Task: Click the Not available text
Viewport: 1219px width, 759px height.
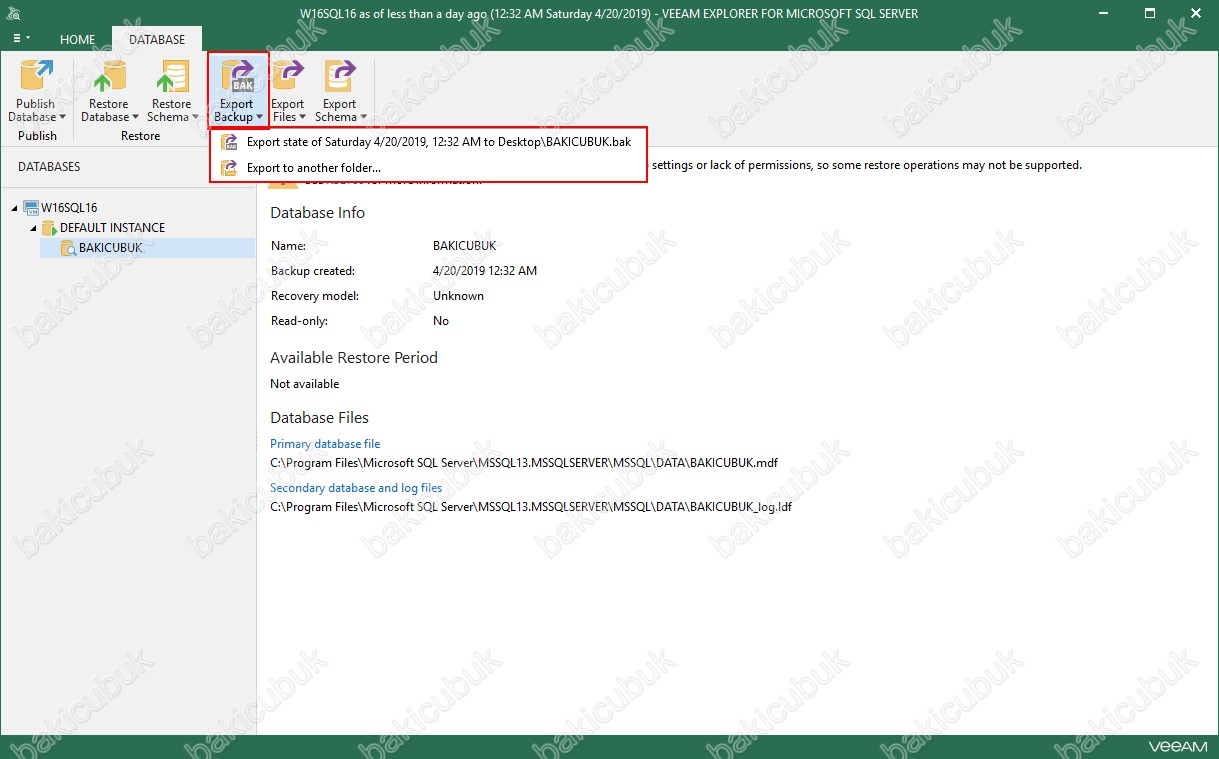Action: (x=305, y=384)
